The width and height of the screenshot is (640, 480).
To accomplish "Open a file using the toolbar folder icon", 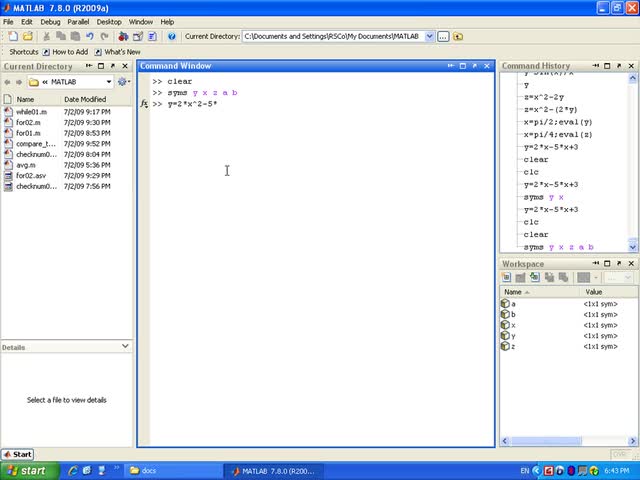I will tap(28, 36).
